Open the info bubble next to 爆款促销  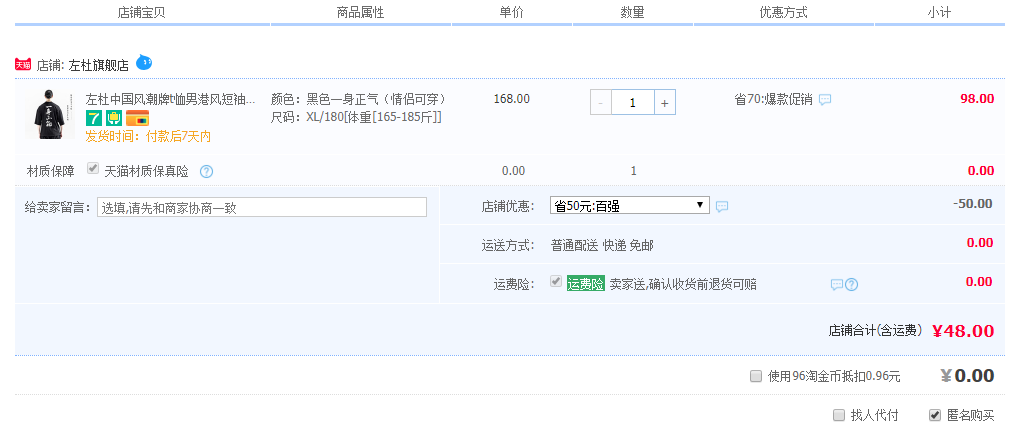coord(825,100)
